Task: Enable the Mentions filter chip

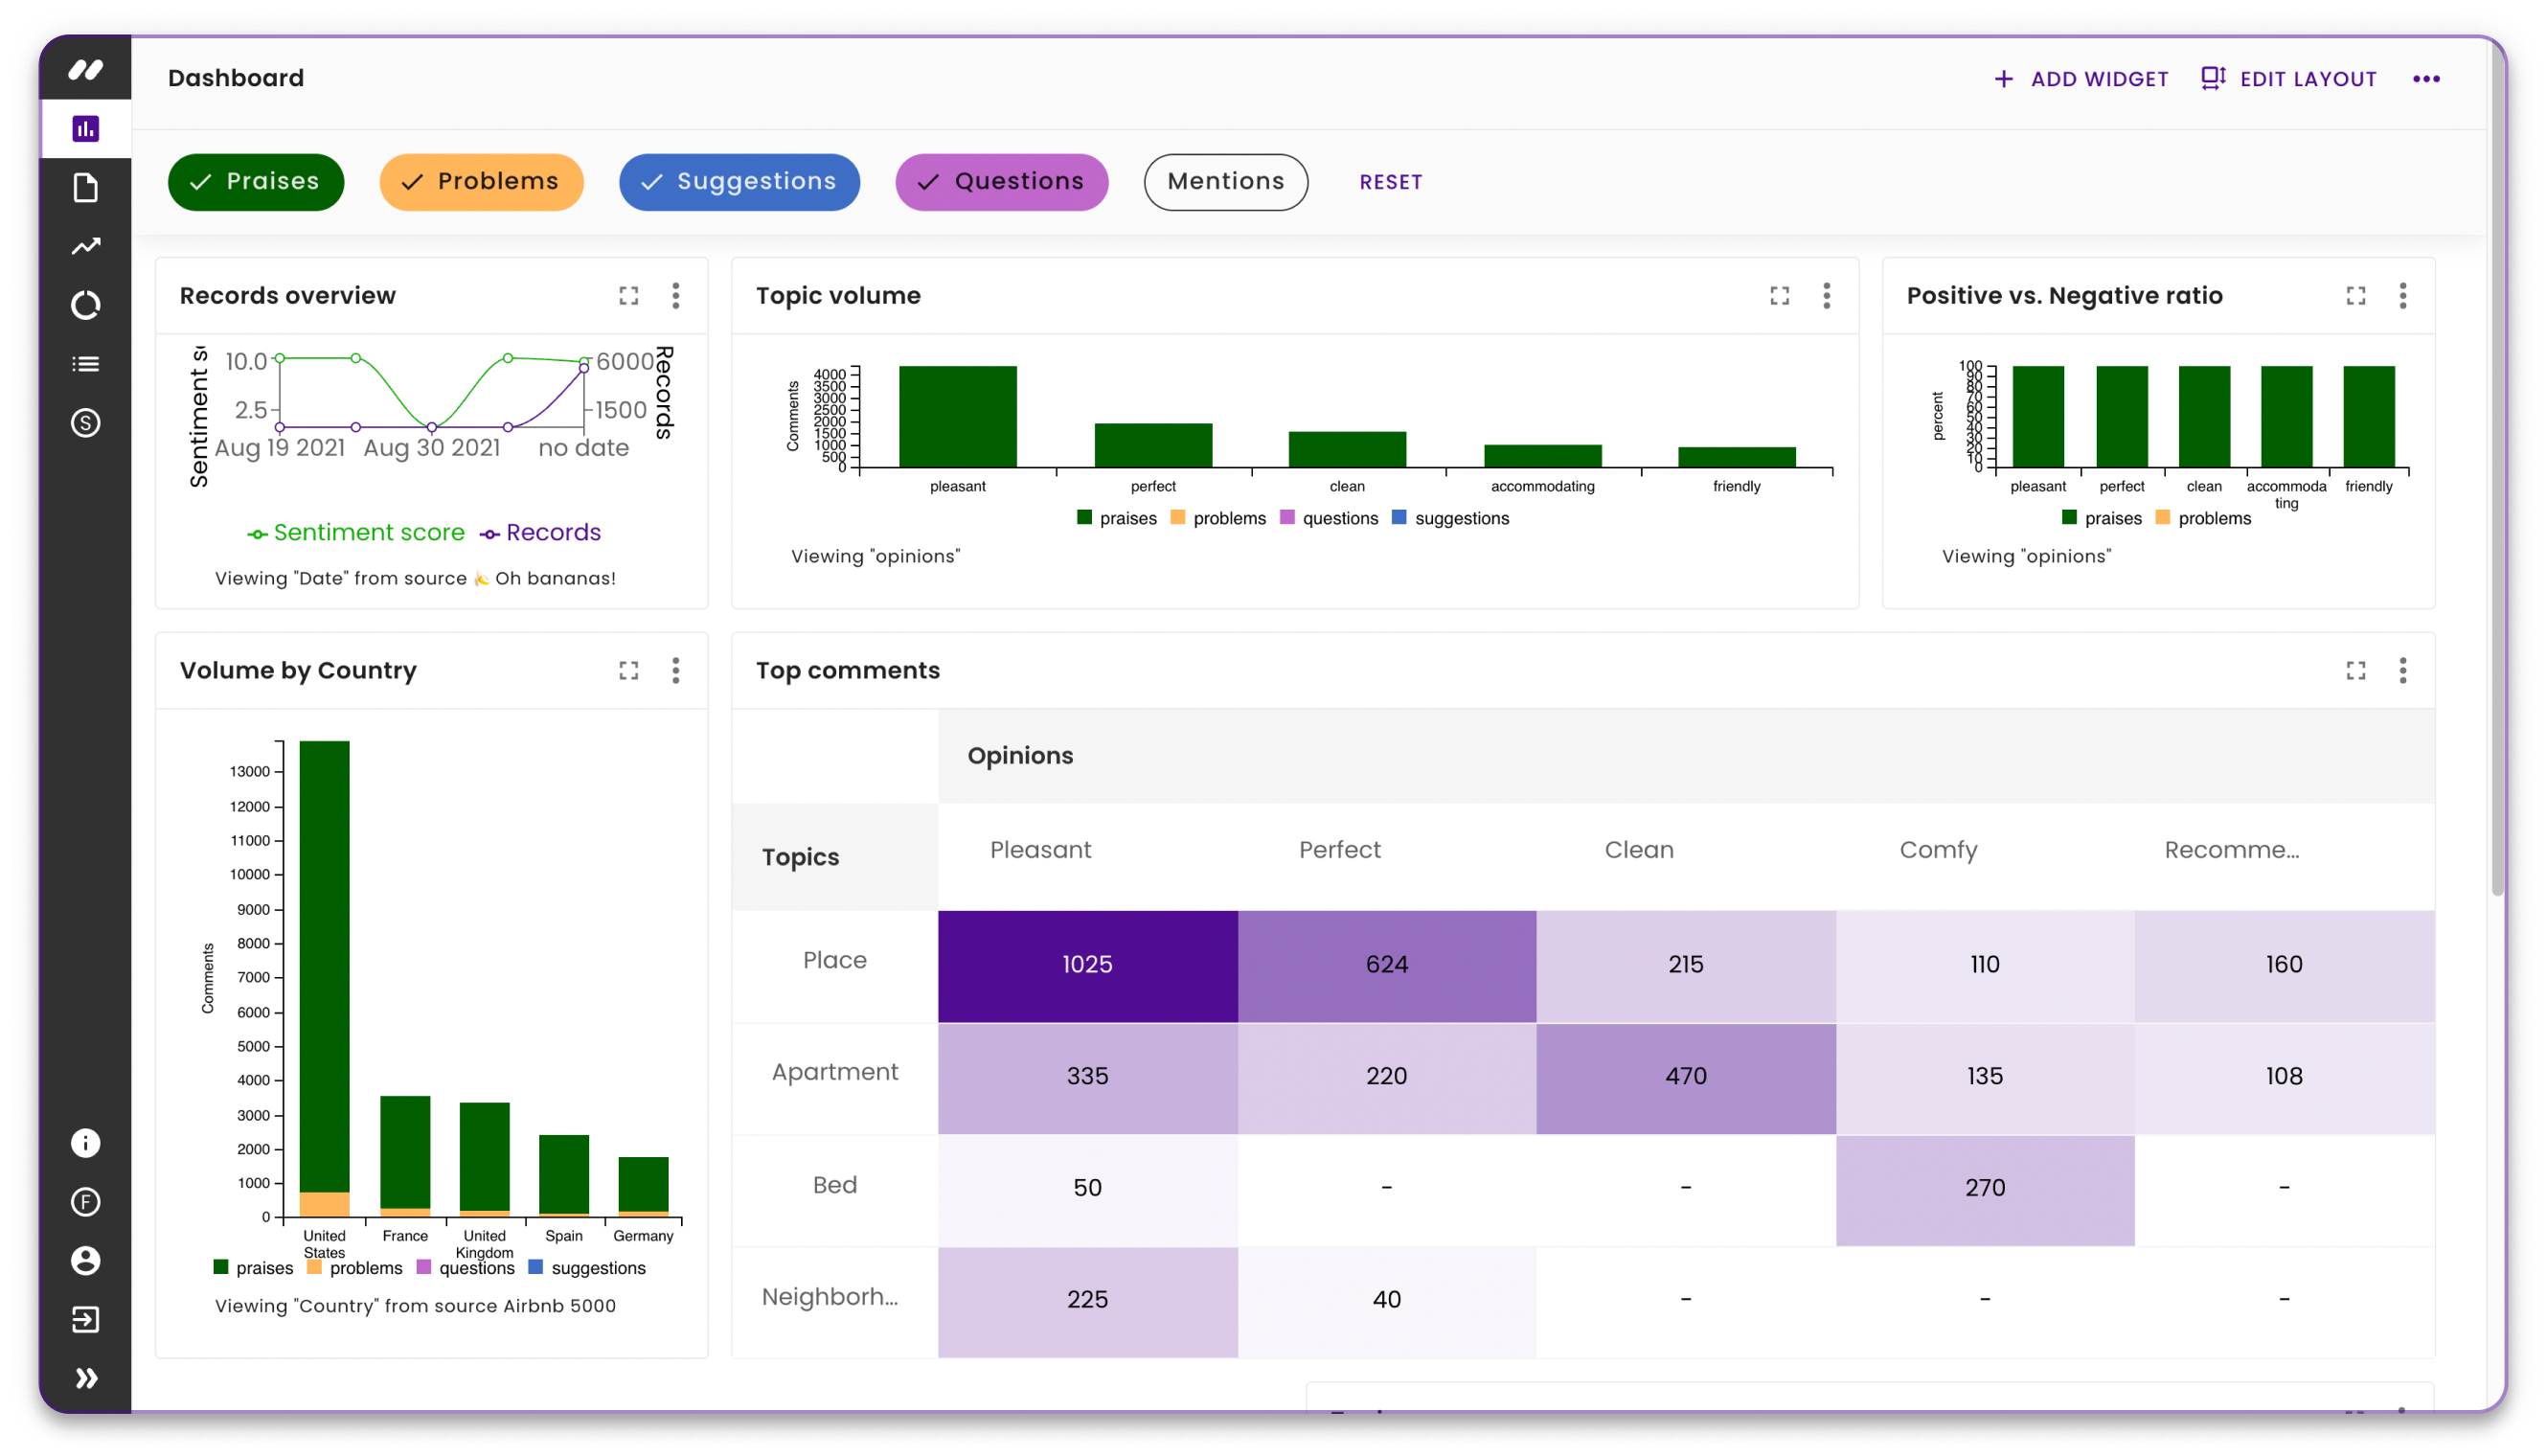Action: point(1225,182)
